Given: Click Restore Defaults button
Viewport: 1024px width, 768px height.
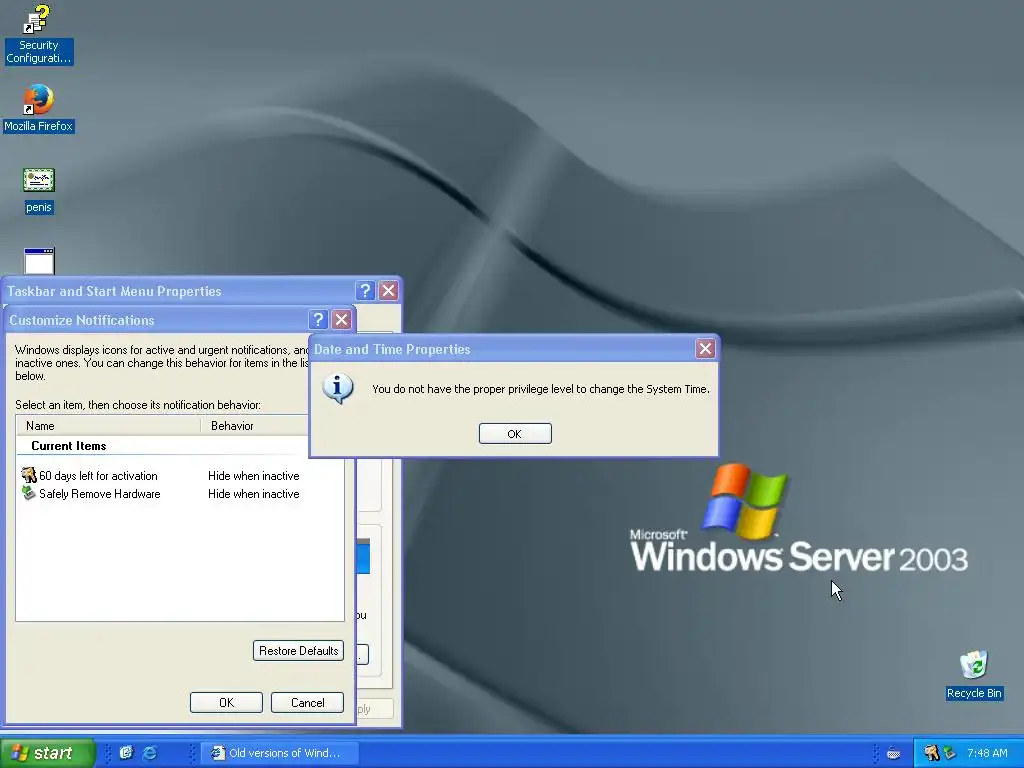Looking at the screenshot, I should tap(298, 650).
